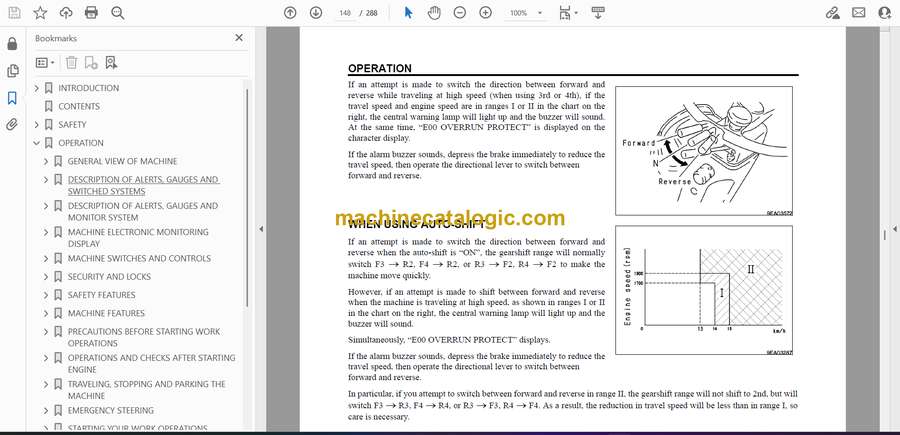The height and width of the screenshot is (435, 900).
Task: Open the share with others icon
Action: click(x=885, y=13)
